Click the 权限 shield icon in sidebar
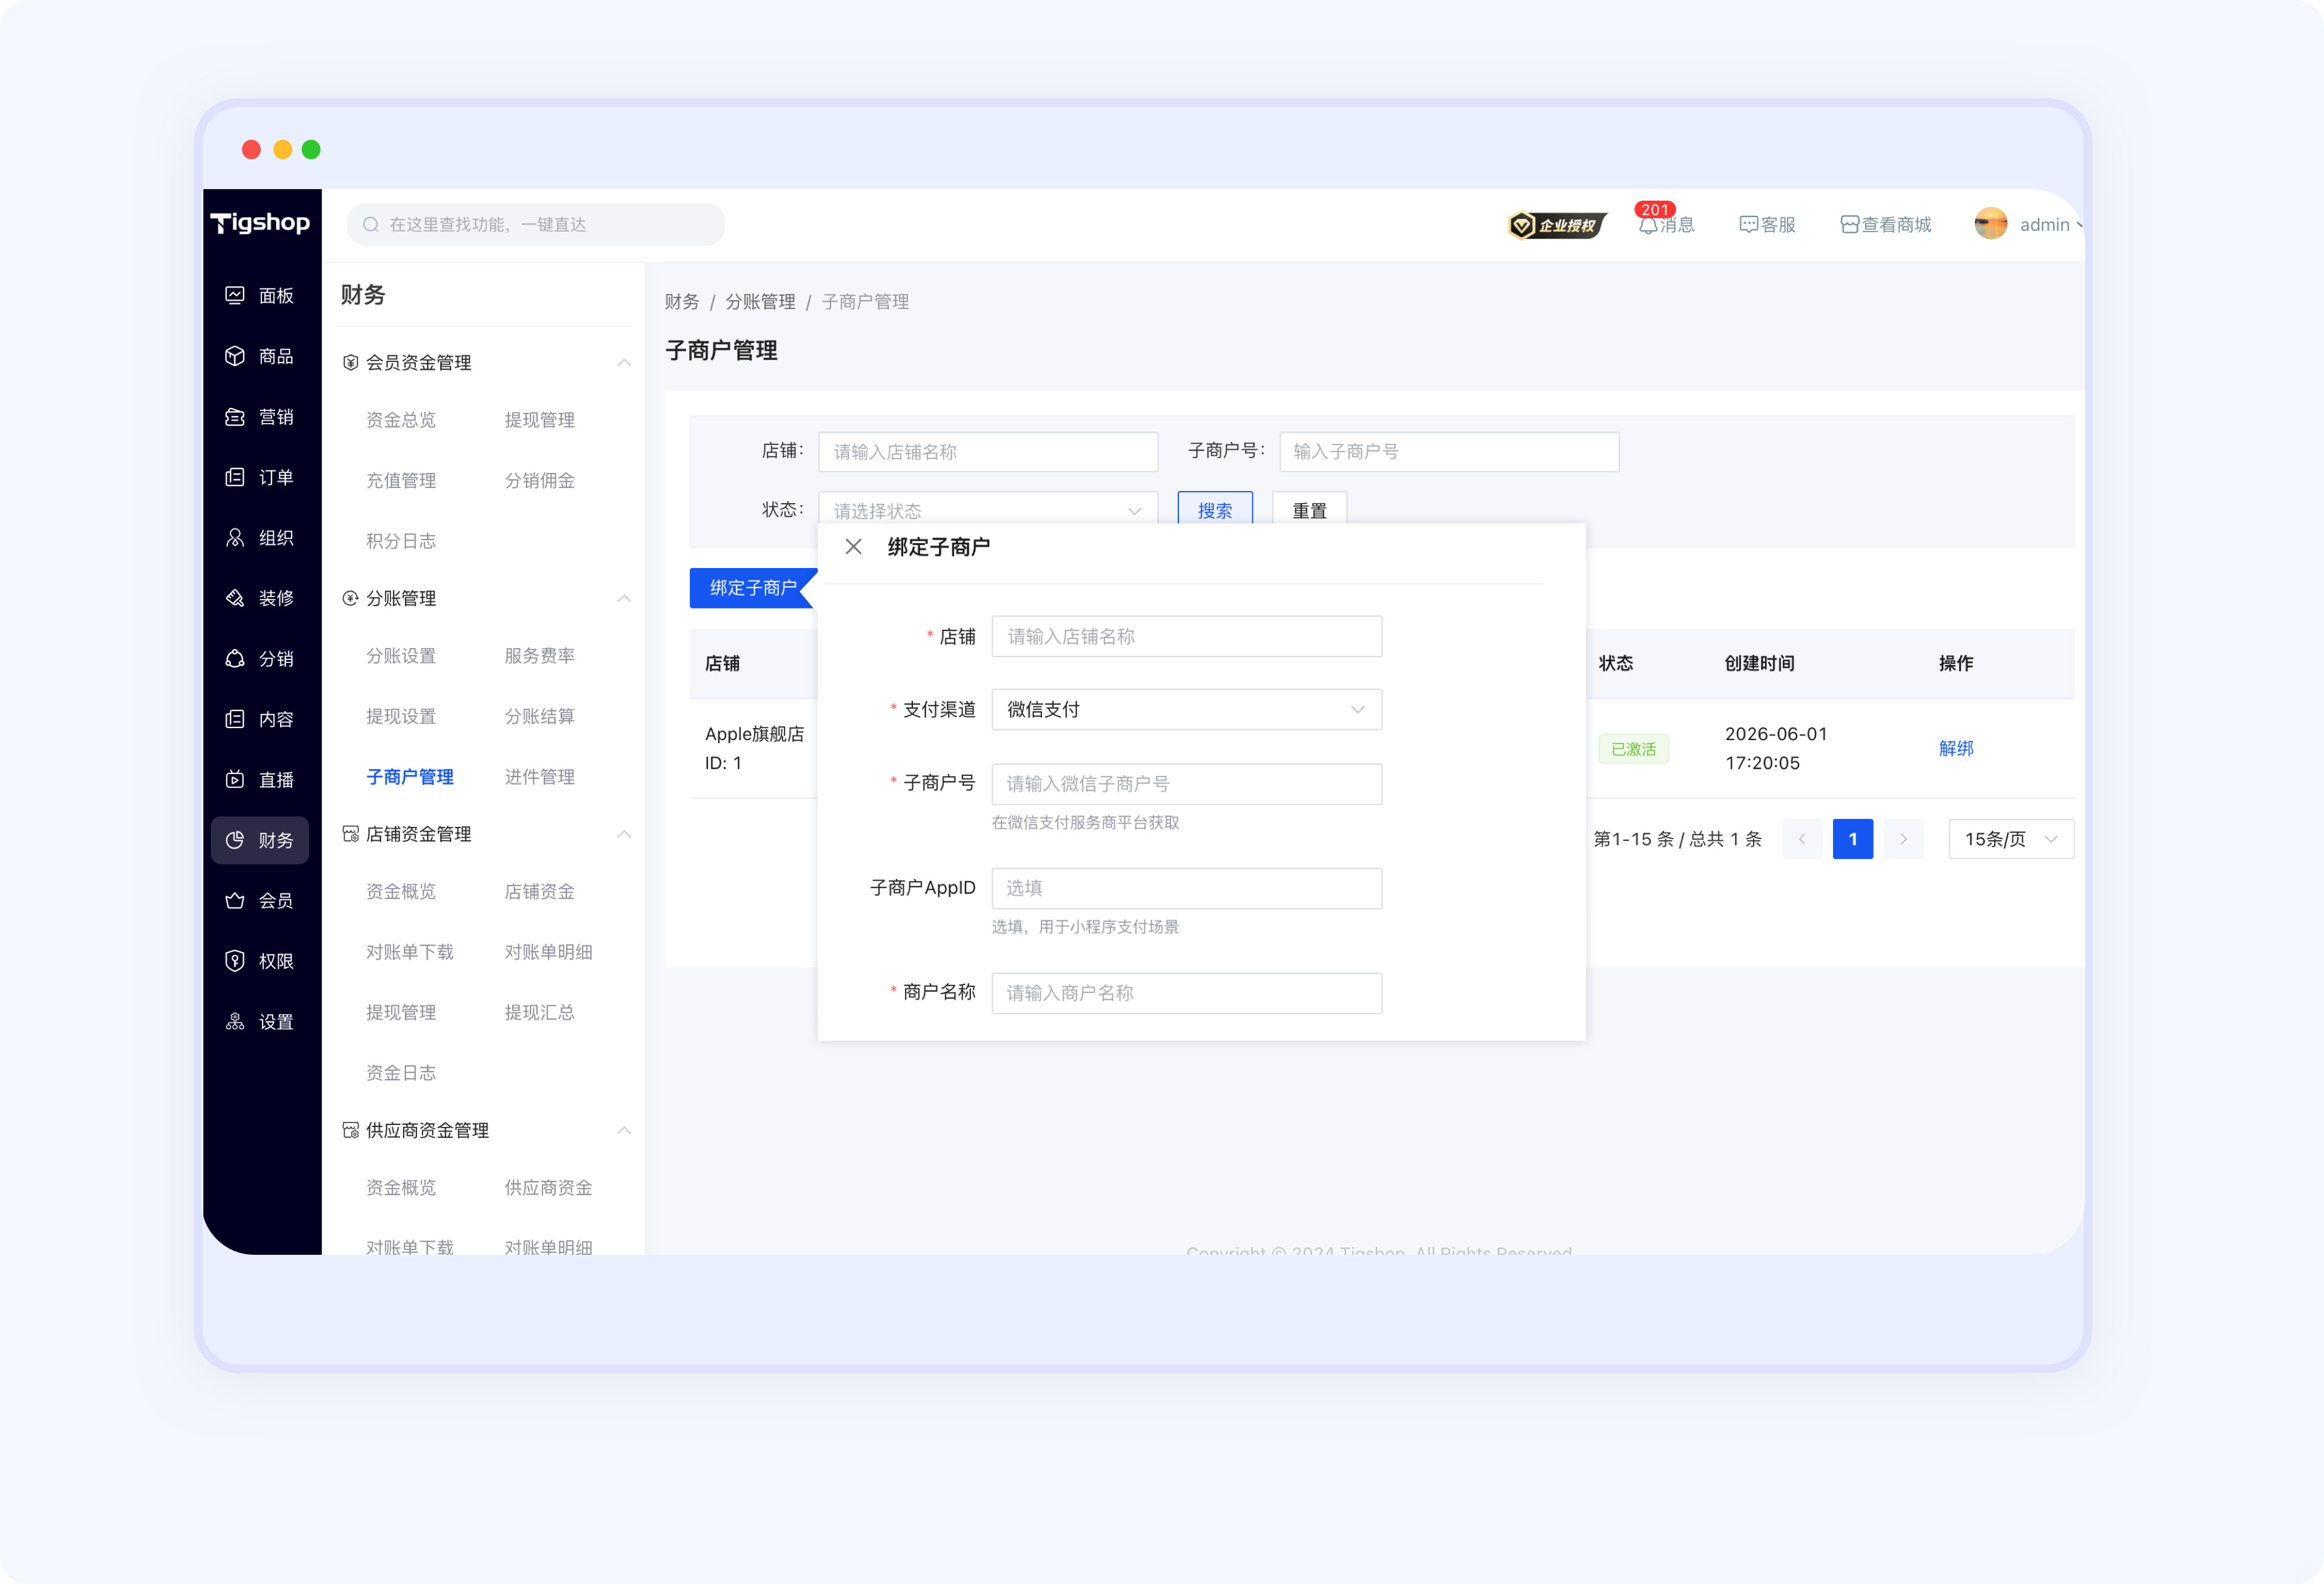The image size is (2324, 1584). coord(235,961)
